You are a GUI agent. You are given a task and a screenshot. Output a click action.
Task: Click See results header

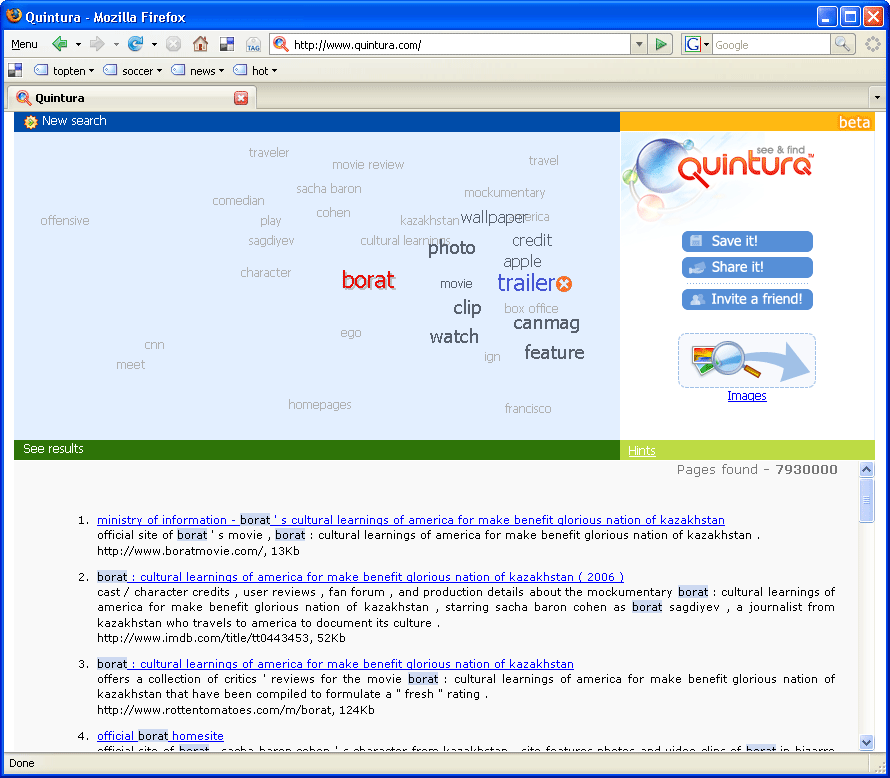point(53,449)
